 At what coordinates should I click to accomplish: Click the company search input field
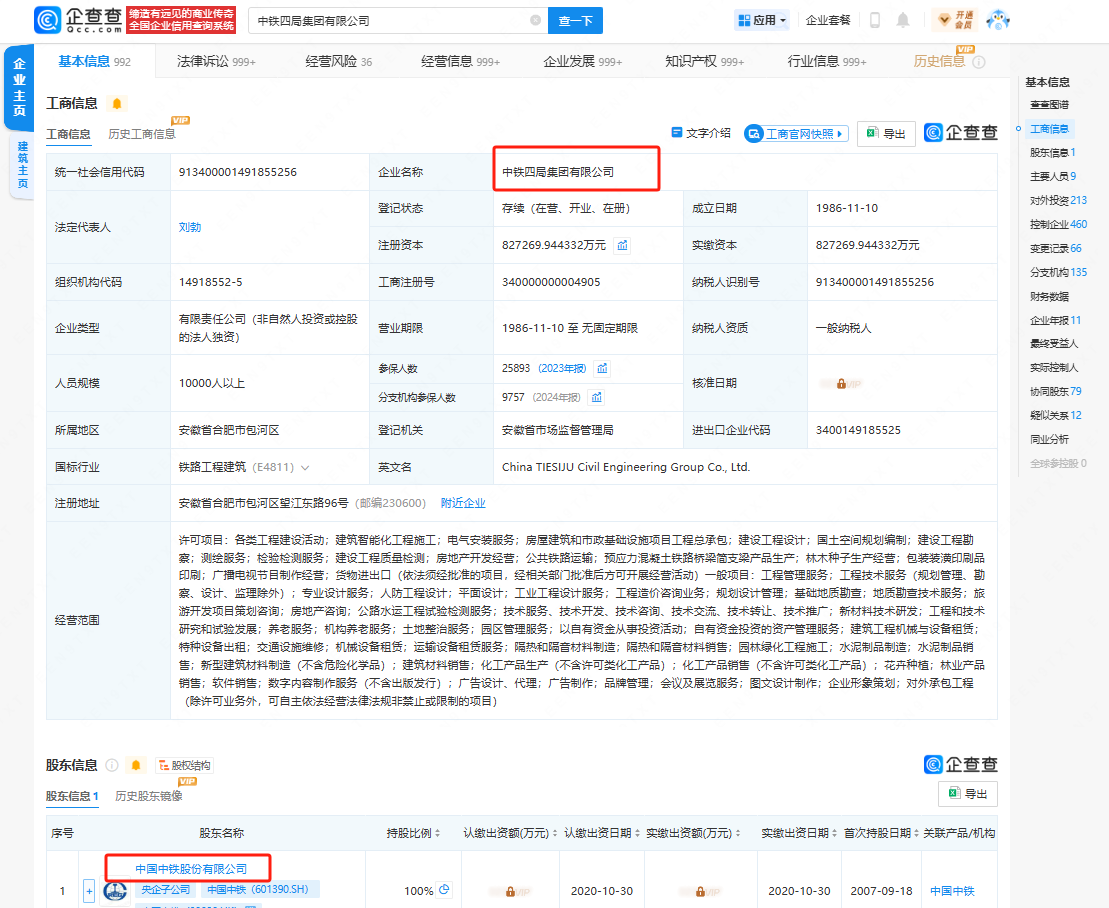[398, 21]
